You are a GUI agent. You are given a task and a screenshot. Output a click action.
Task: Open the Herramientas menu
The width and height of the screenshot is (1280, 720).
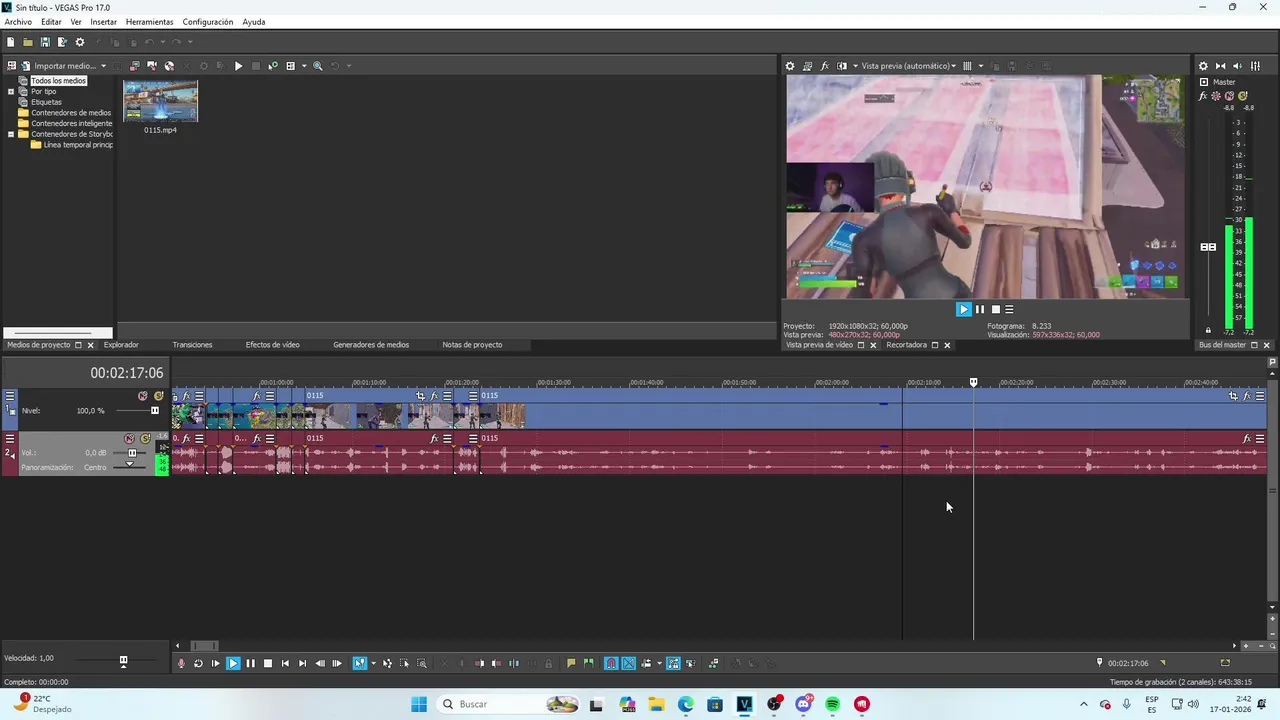click(x=149, y=22)
